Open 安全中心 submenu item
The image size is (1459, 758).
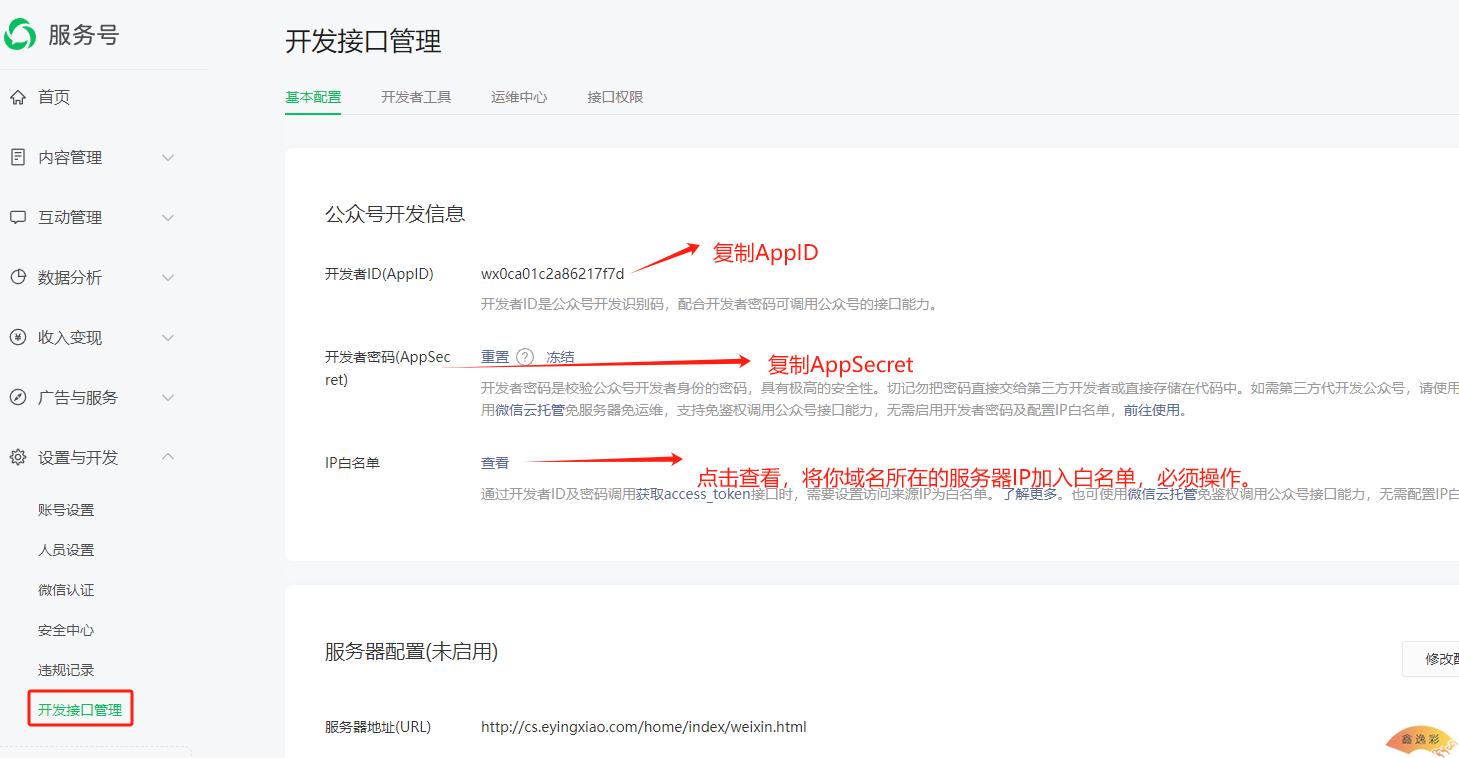point(66,630)
